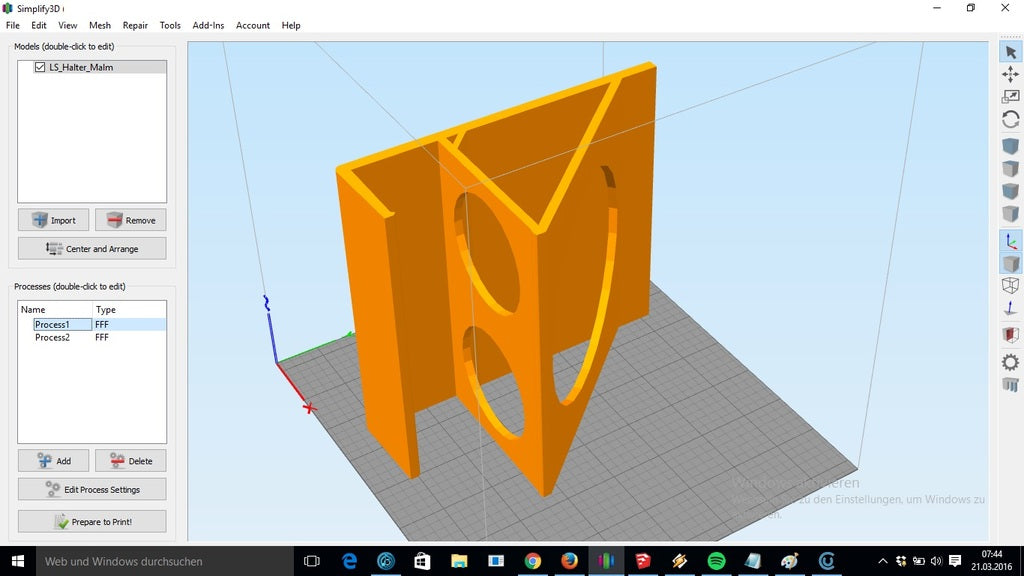
Task: Toggle wireframe model display
Action: (x=1010, y=286)
